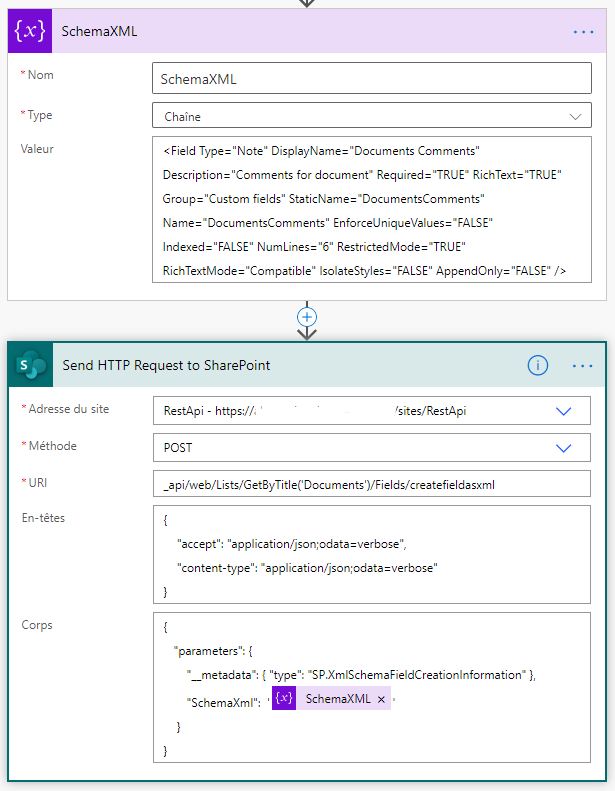Click the RichTextMode="Compatible" line in Valeur
Screen dimensions: 615x791
pos(364,271)
